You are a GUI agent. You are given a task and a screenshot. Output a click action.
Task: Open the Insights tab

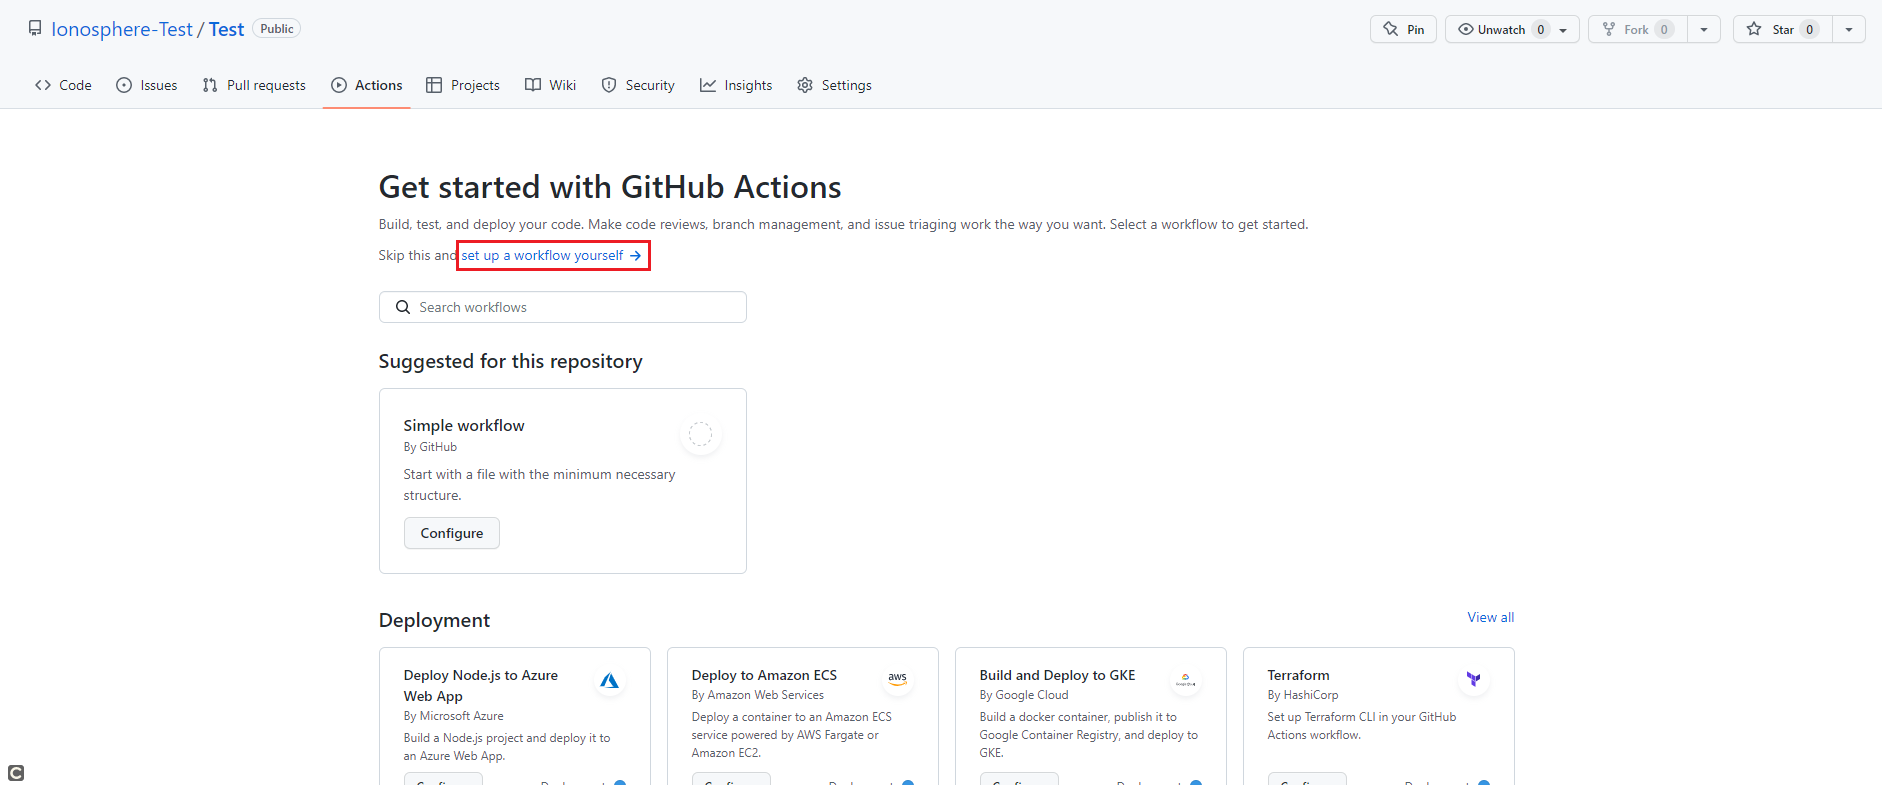coord(736,85)
